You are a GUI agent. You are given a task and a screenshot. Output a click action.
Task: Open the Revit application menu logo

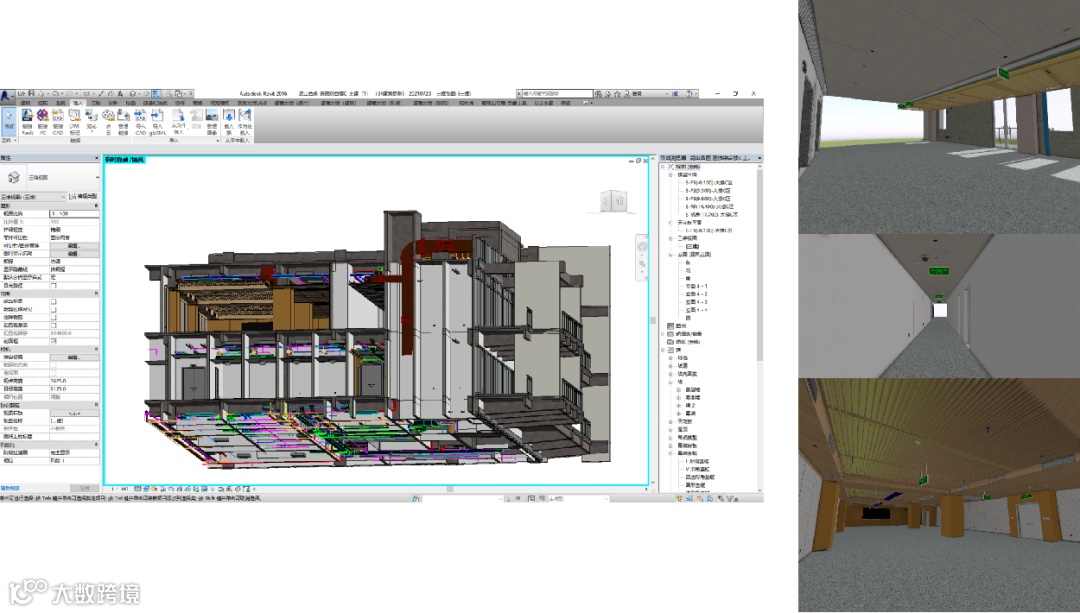pyautogui.click(x=7, y=96)
